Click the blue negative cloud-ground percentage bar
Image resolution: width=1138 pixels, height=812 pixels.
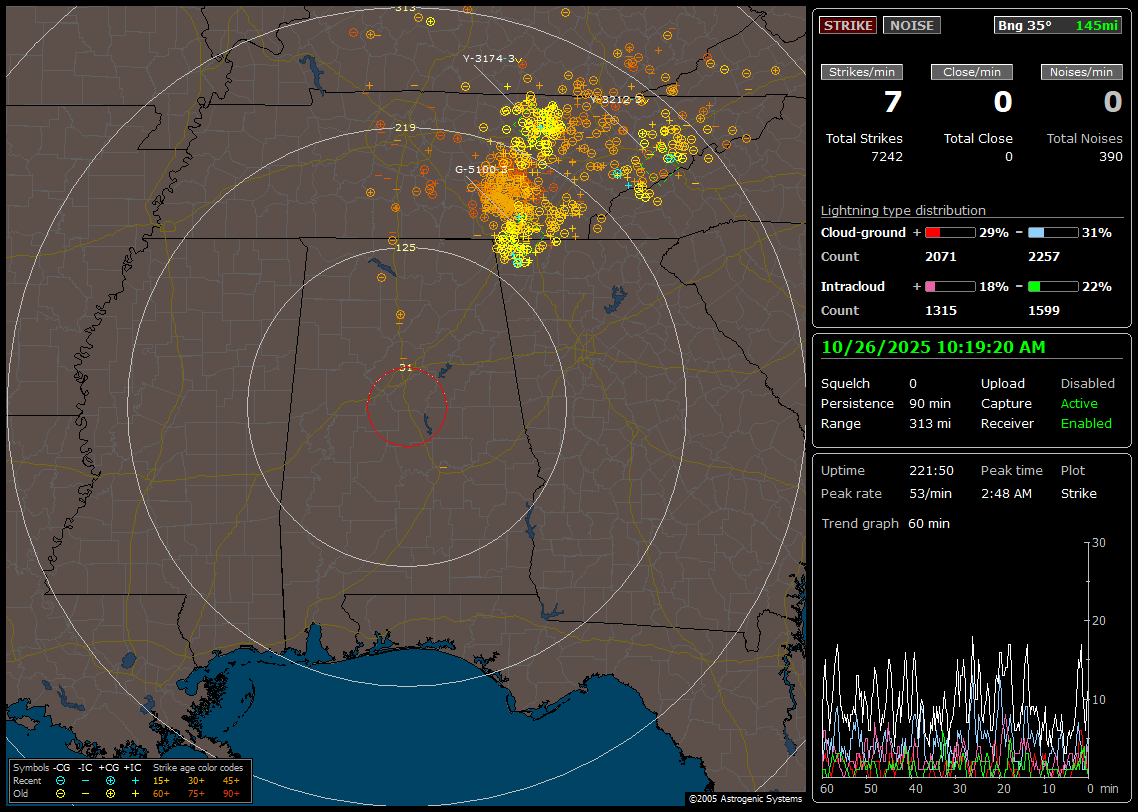[x=1053, y=232]
